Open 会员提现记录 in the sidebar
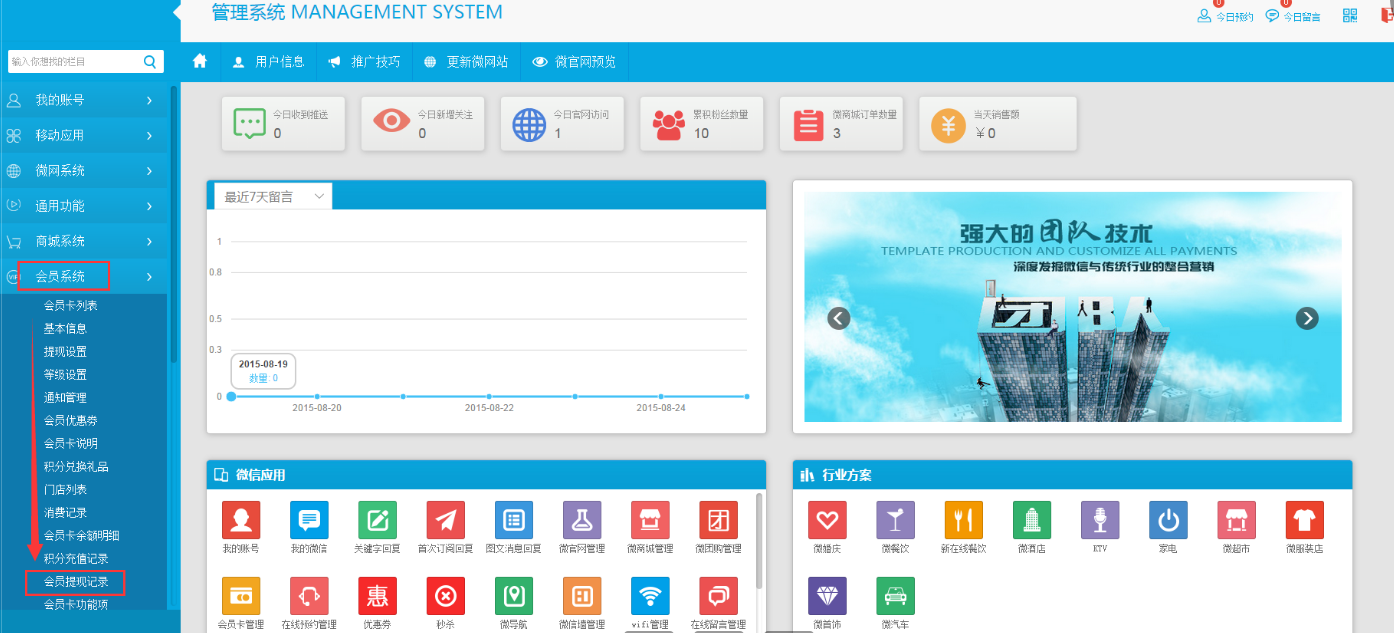The width and height of the screenshot is (1394, 633). (x=76, y=581)
